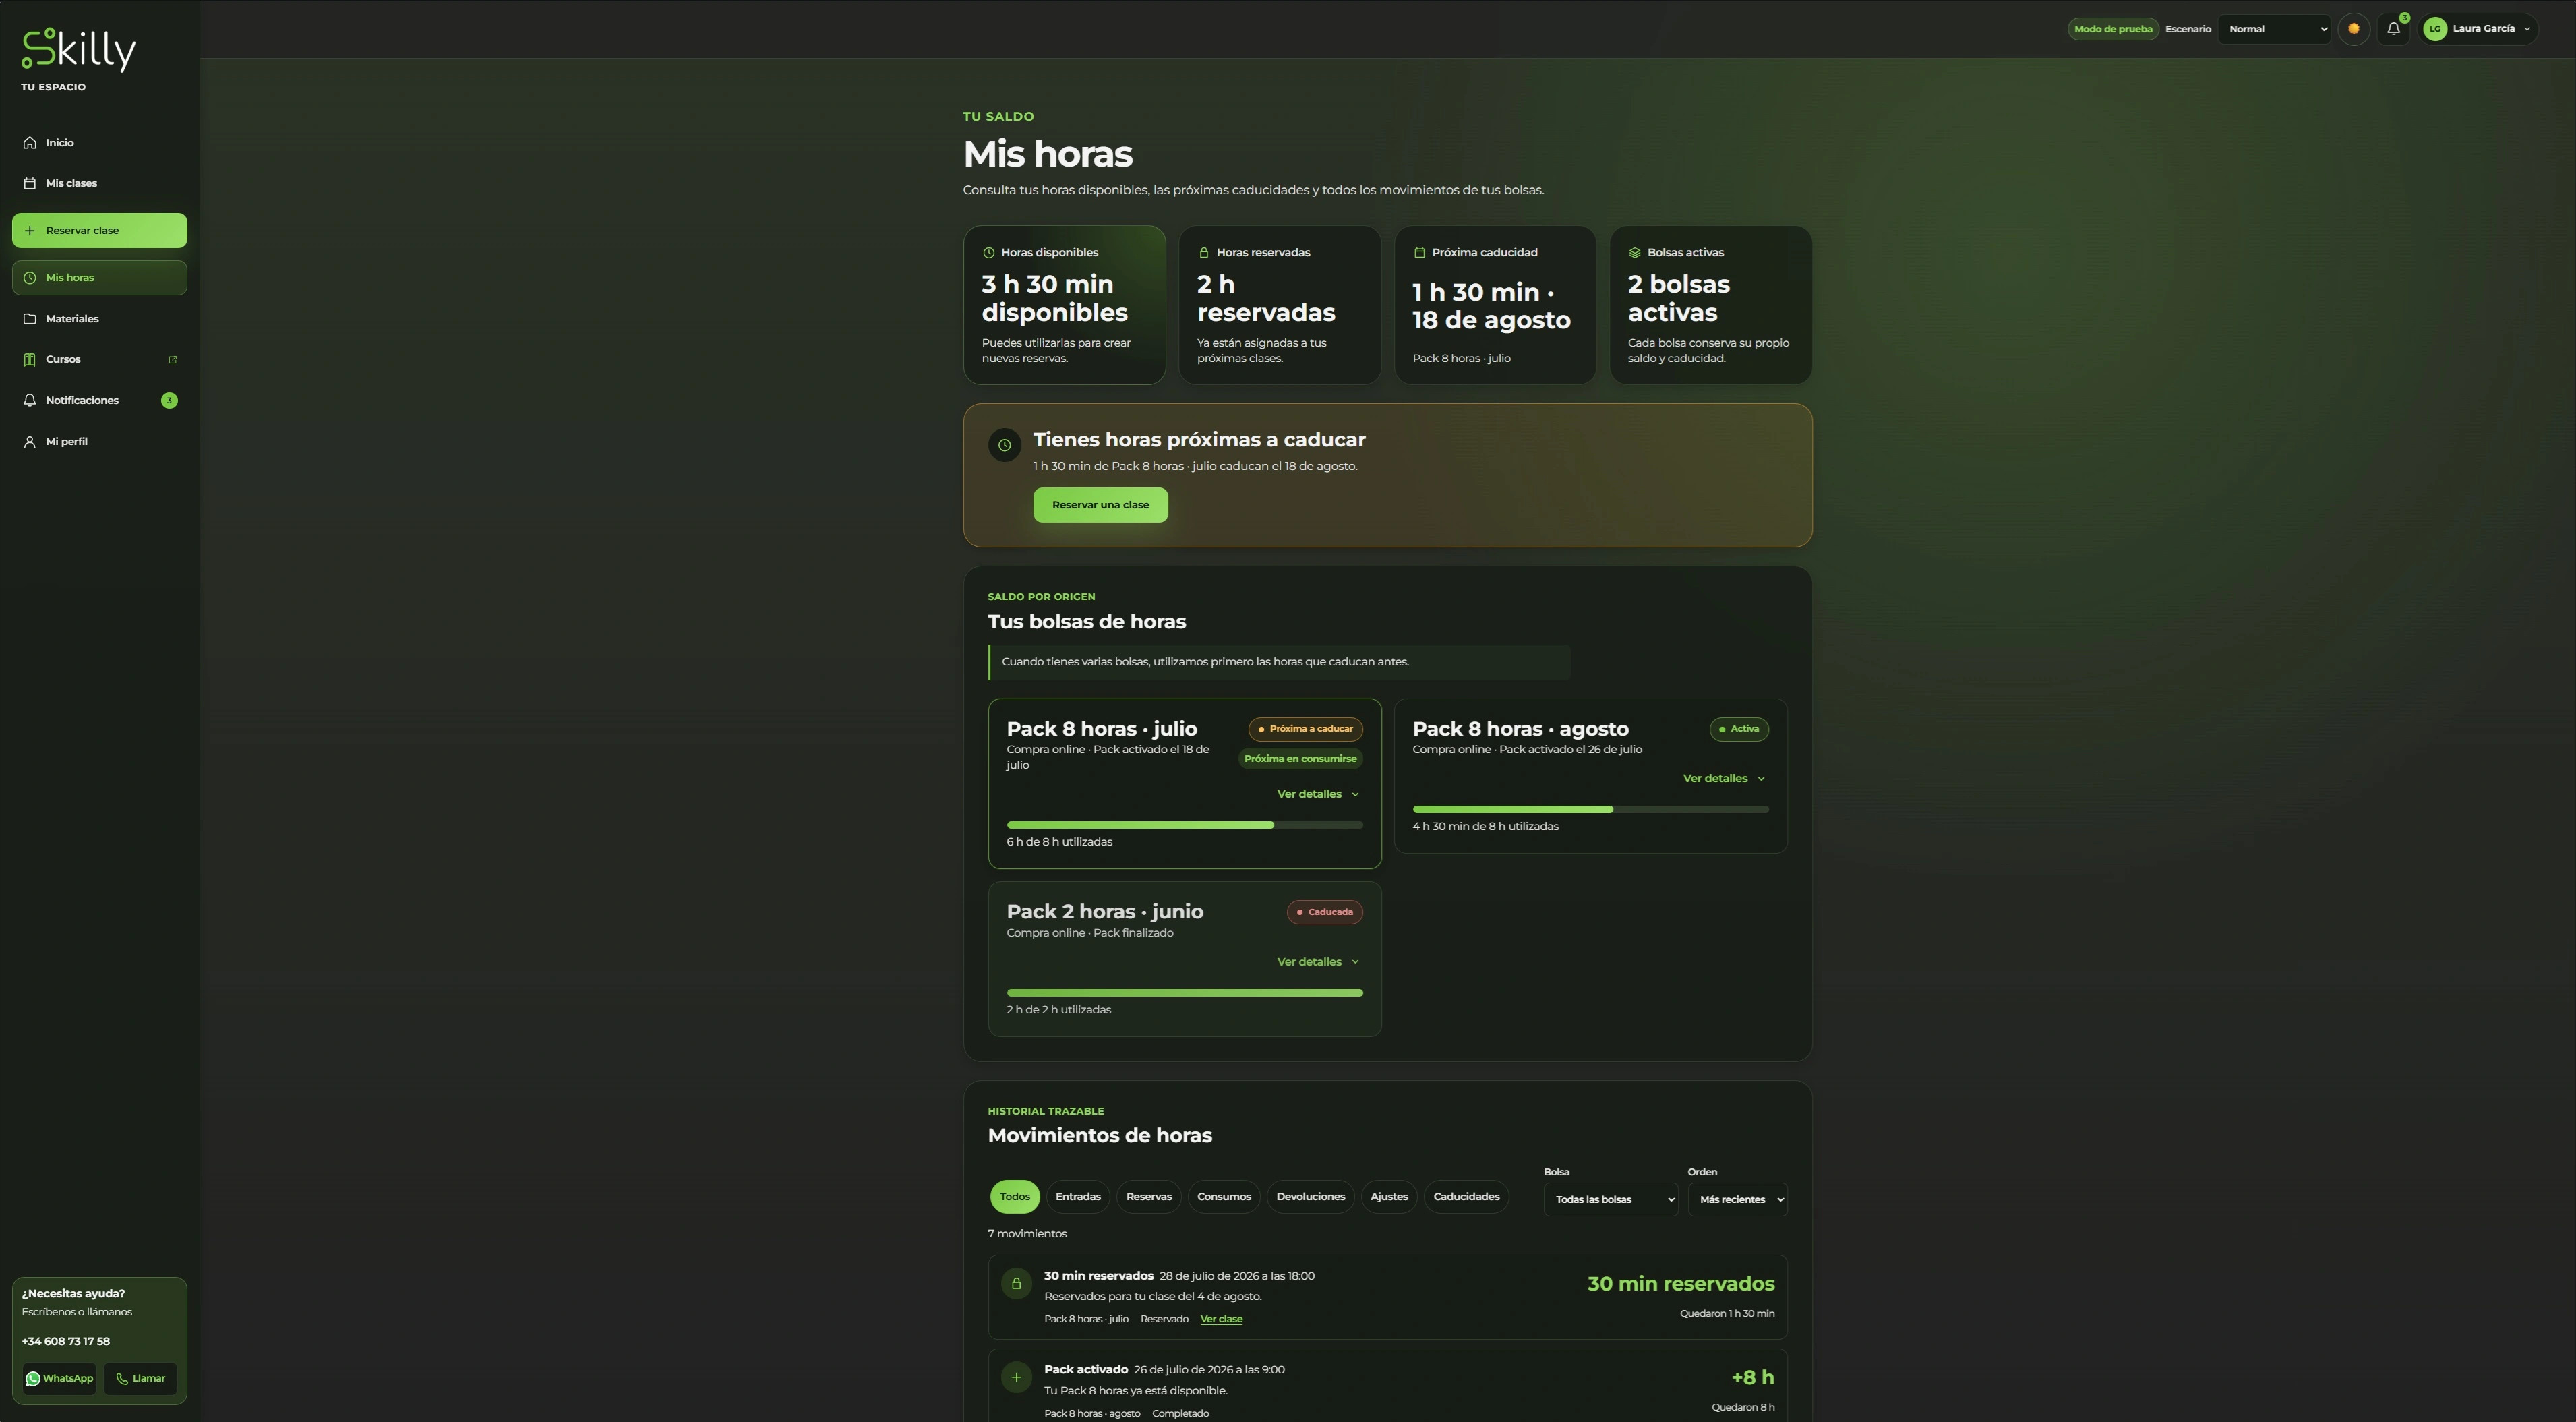This screenshot has width=2576, height=1422.
Task: Expand Ver detalles for Pack 2 horas junio
Action: (x=1318, y=962)
